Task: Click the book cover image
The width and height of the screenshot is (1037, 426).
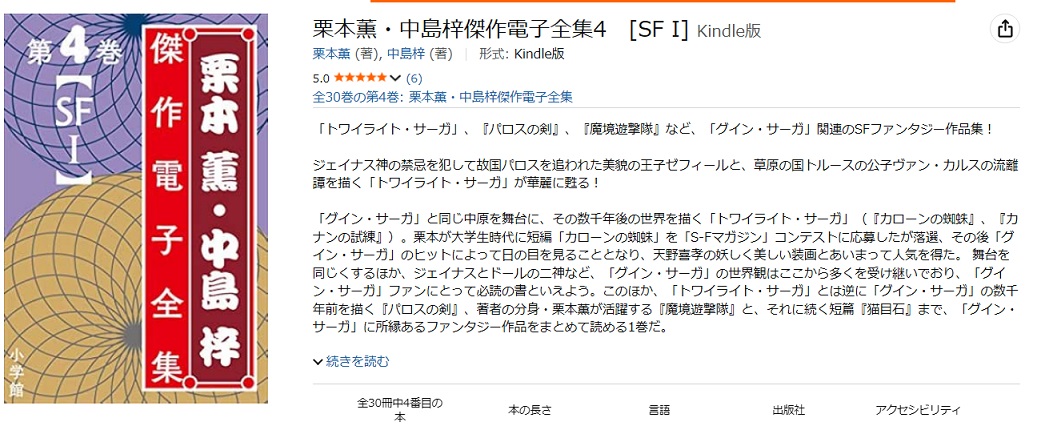Action: [134, 208]
